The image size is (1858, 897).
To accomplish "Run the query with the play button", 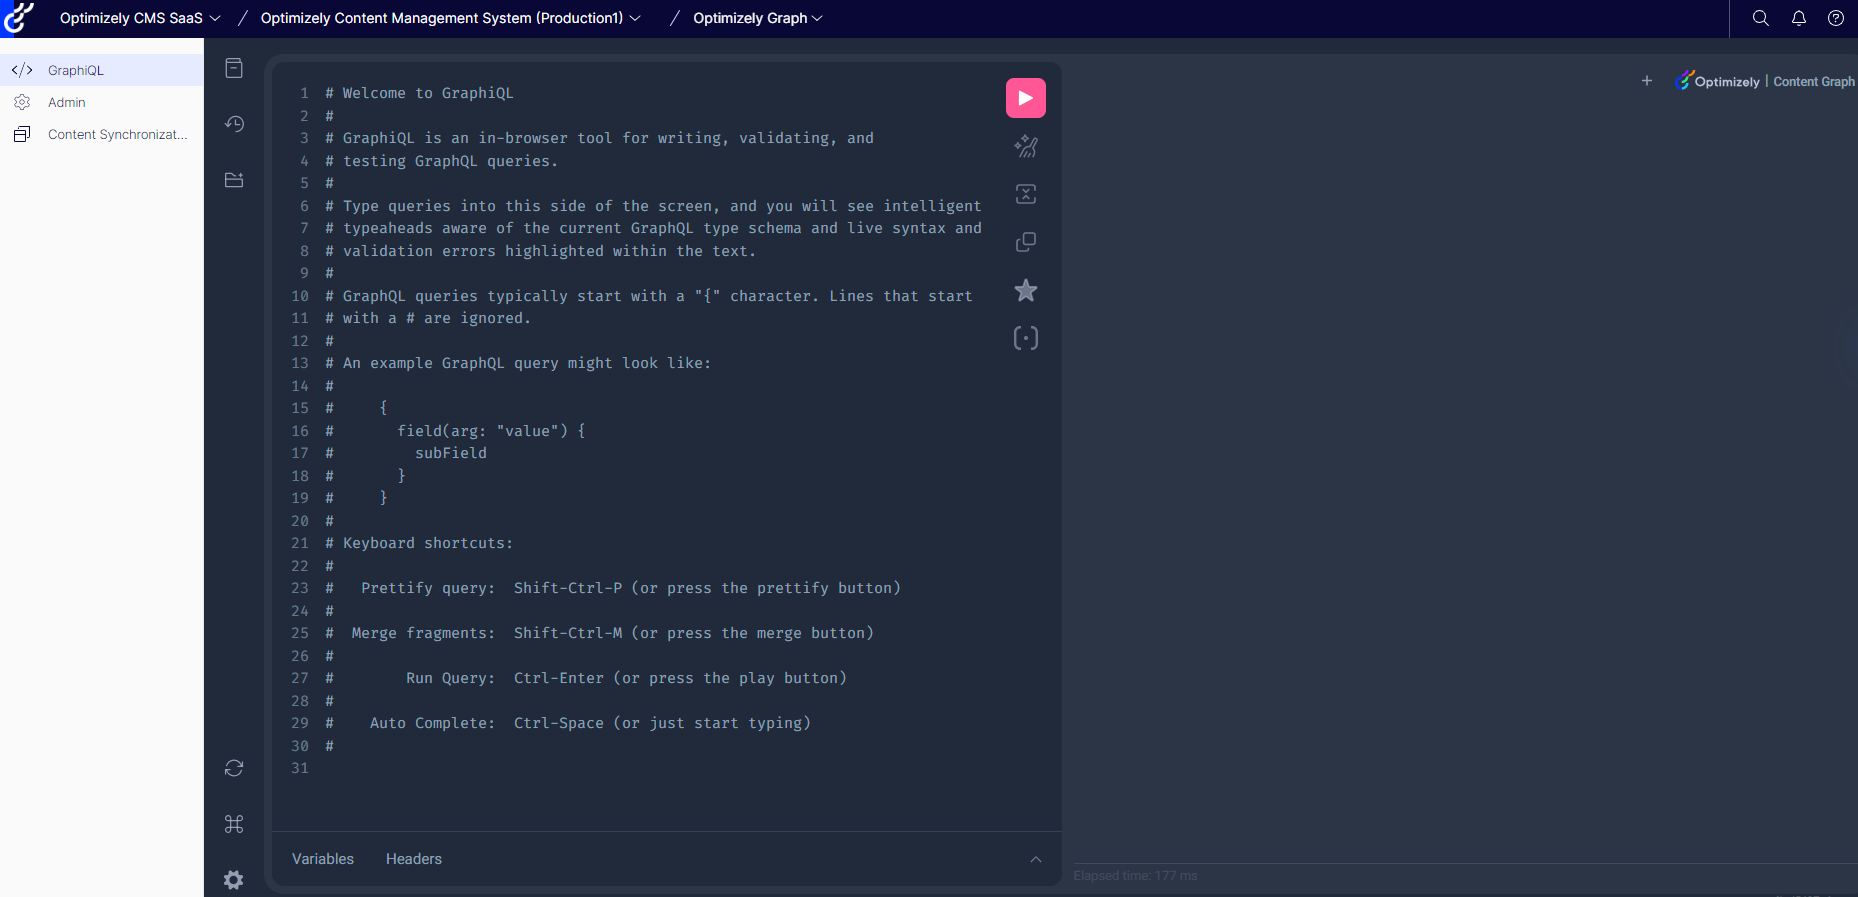I will [x=1025, y=98].
